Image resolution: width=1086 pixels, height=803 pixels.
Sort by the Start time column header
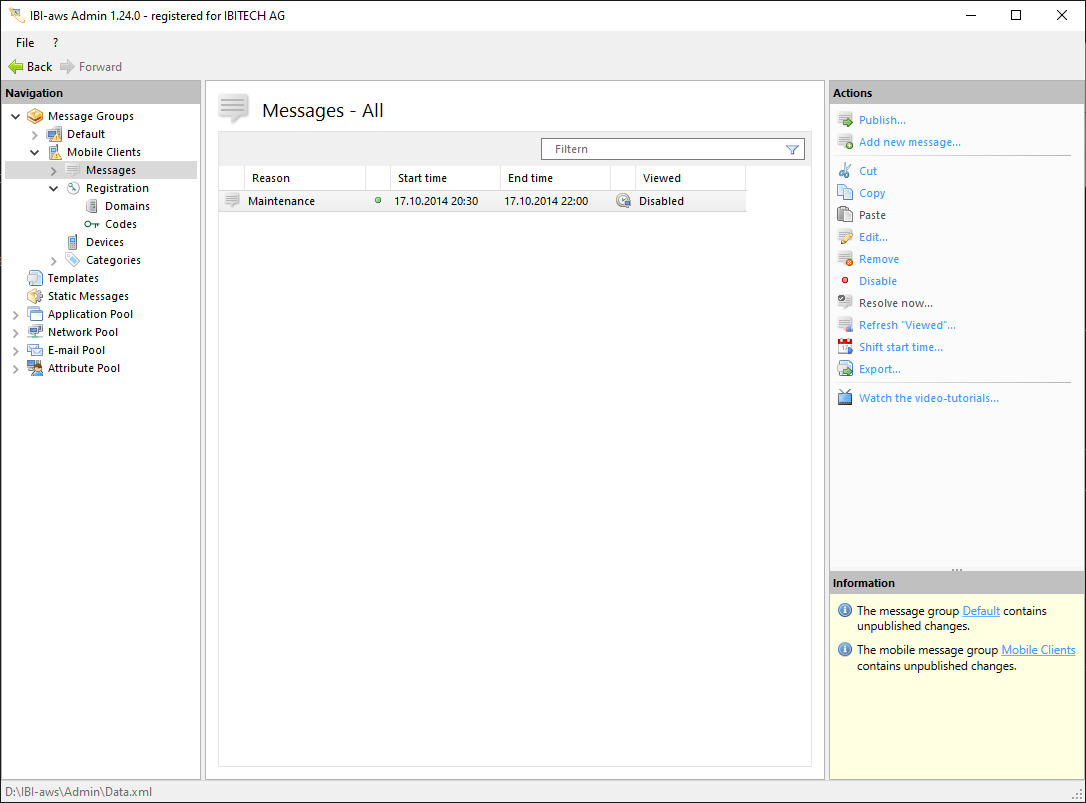tap(422, 178)
